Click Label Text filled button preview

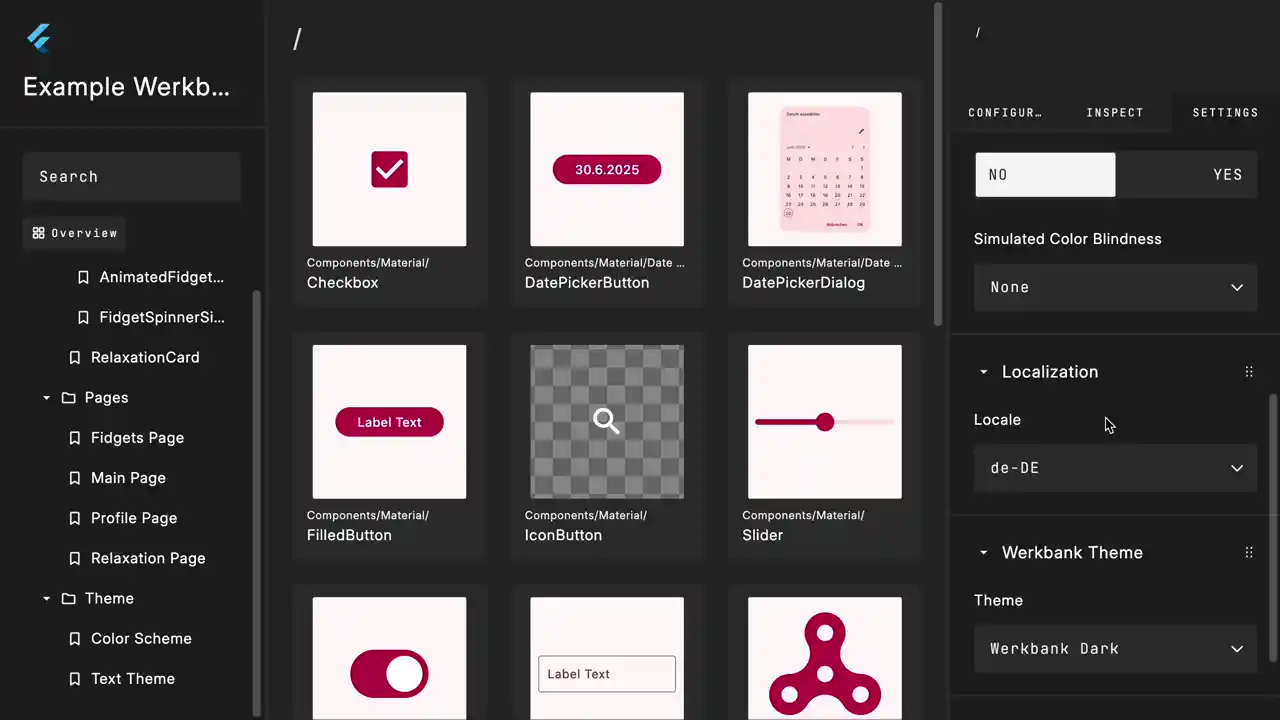pos(389,422)
